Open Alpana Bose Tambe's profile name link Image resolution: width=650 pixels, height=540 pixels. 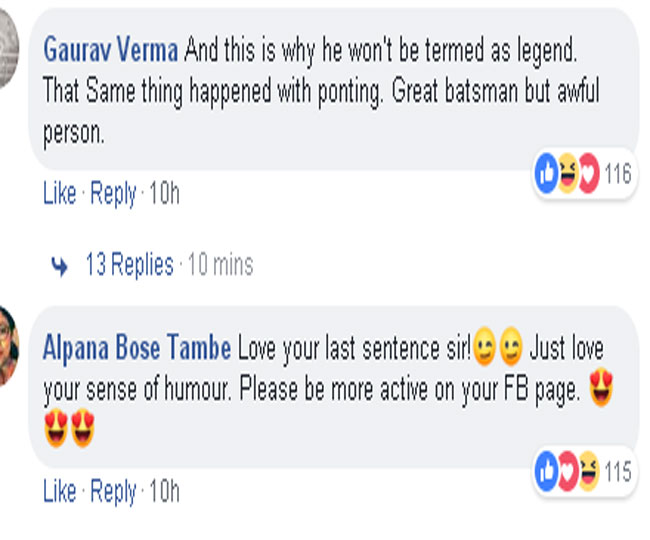tap(137, 348)
